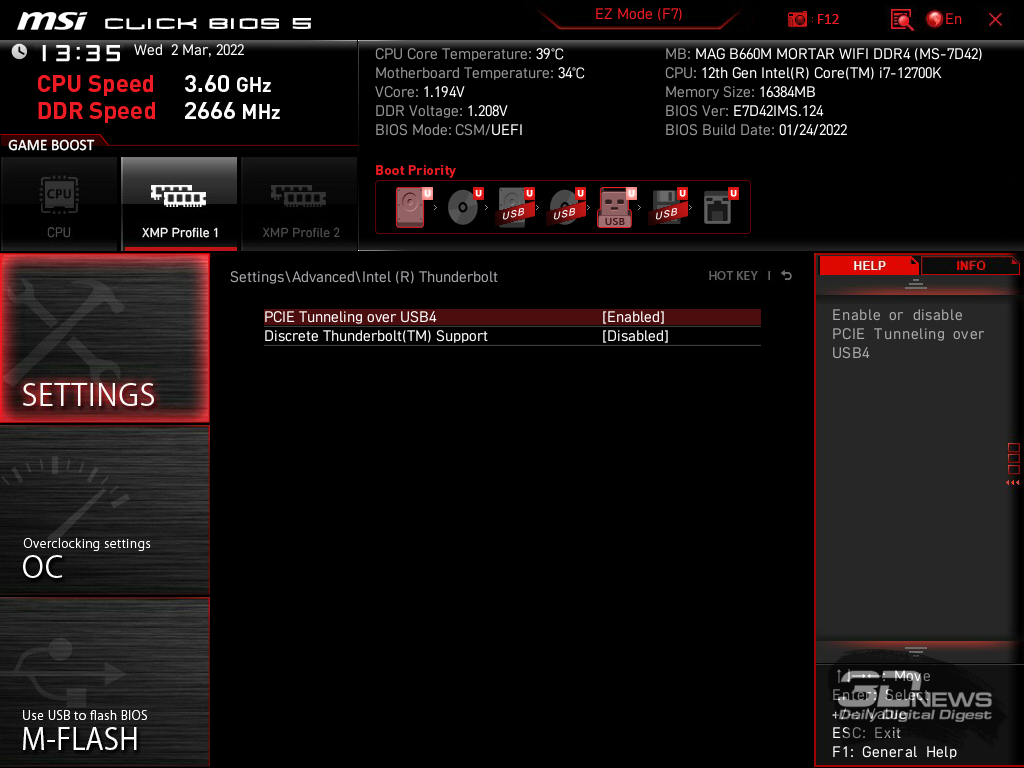Click the DDR Speed 2666 MHz readout
The height and width of the screenshot is (768, 1024).
coord(159,111)
